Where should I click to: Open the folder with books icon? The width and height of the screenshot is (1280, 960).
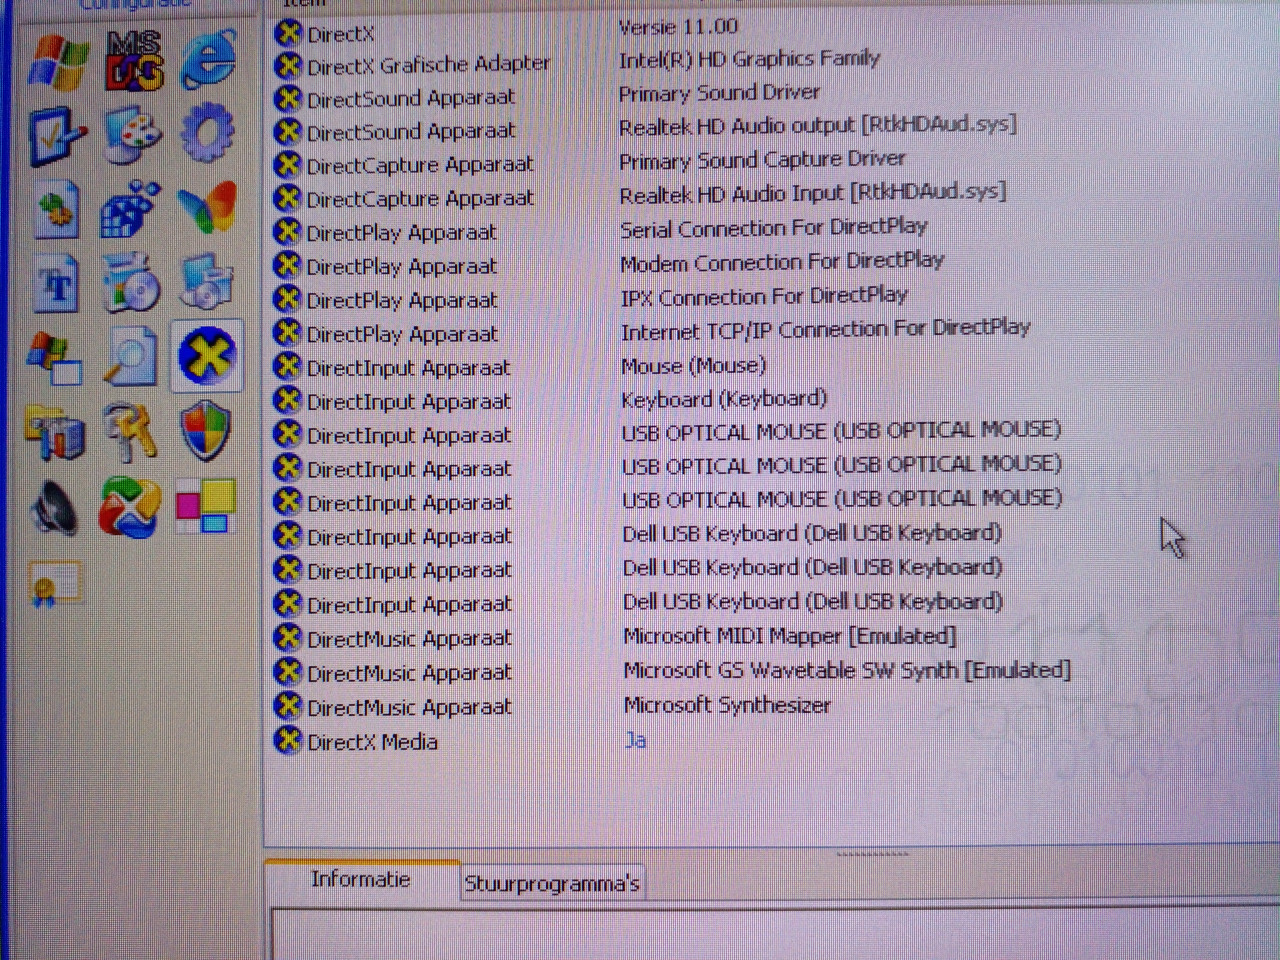[x=56, y=433]
